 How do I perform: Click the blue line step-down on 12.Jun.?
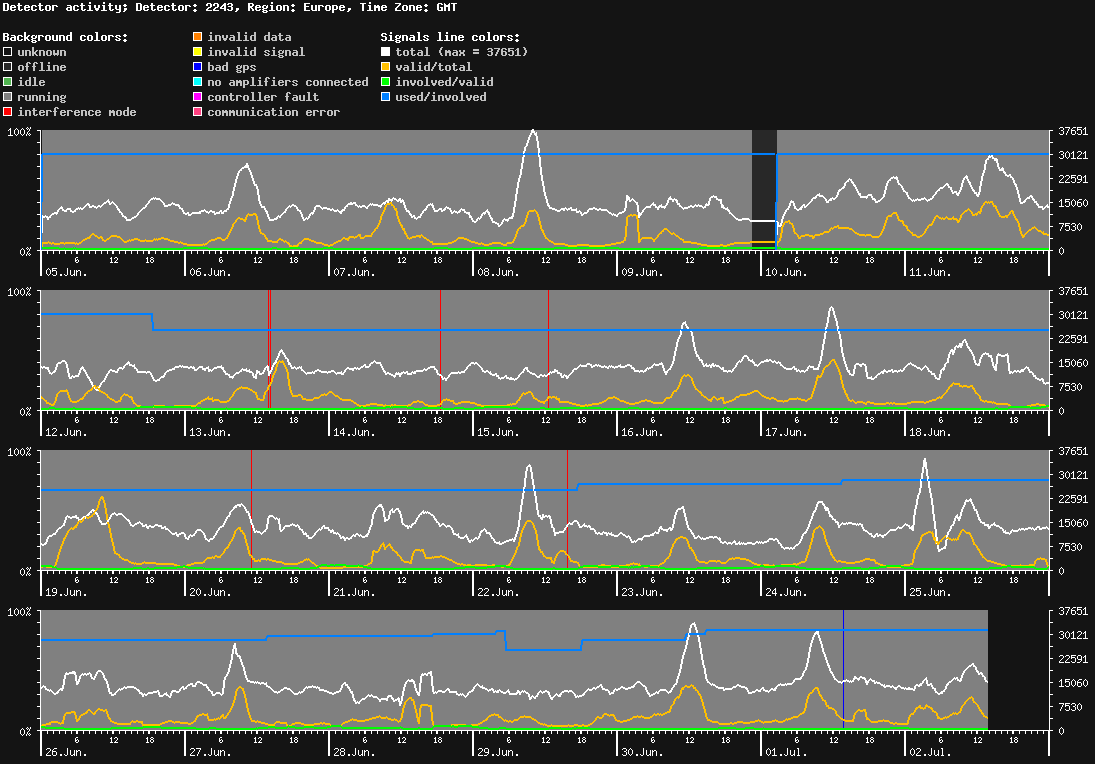153,322
